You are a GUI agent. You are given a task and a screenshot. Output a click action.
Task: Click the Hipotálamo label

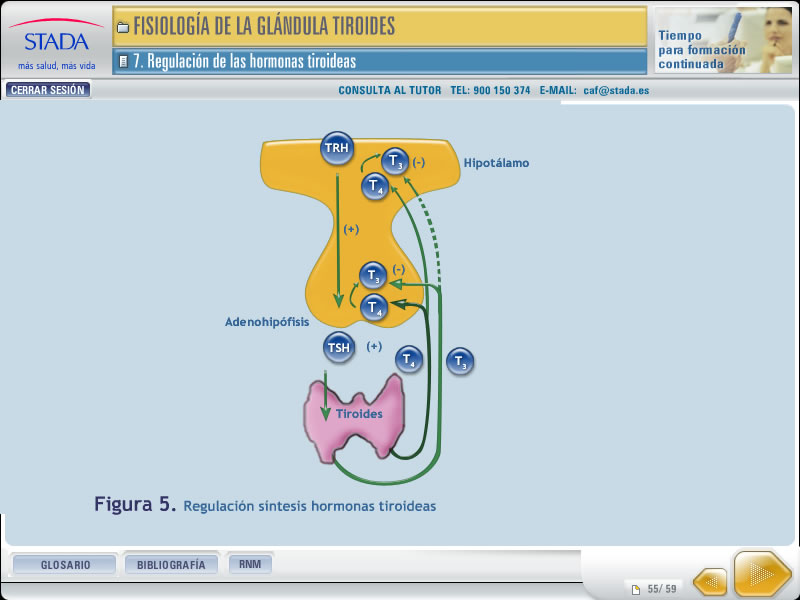496,163
